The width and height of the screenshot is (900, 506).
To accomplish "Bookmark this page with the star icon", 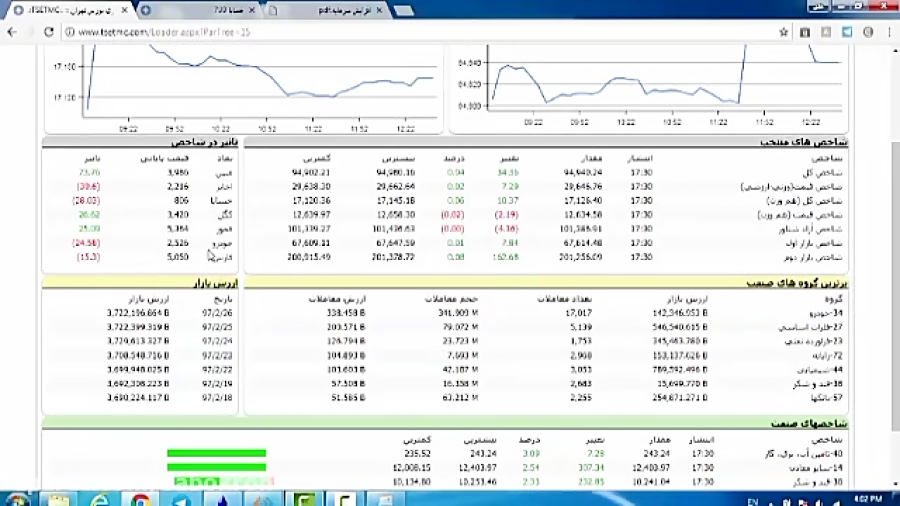I will (x=783, y=32).
